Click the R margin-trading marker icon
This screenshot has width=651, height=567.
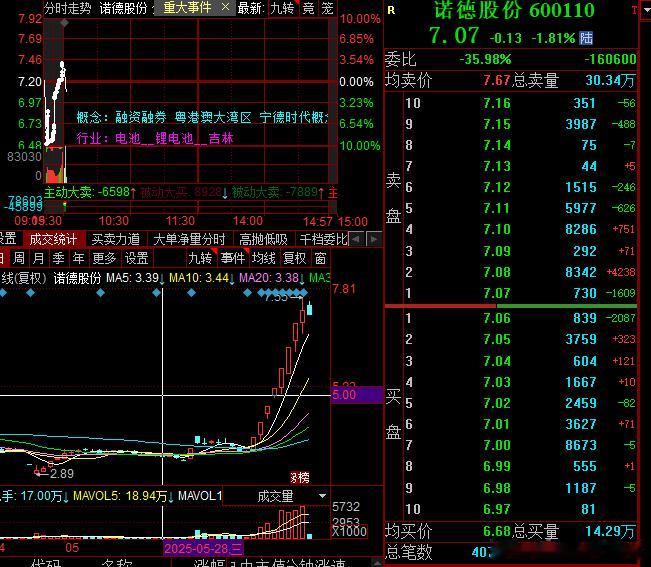(x=391, y=10)
